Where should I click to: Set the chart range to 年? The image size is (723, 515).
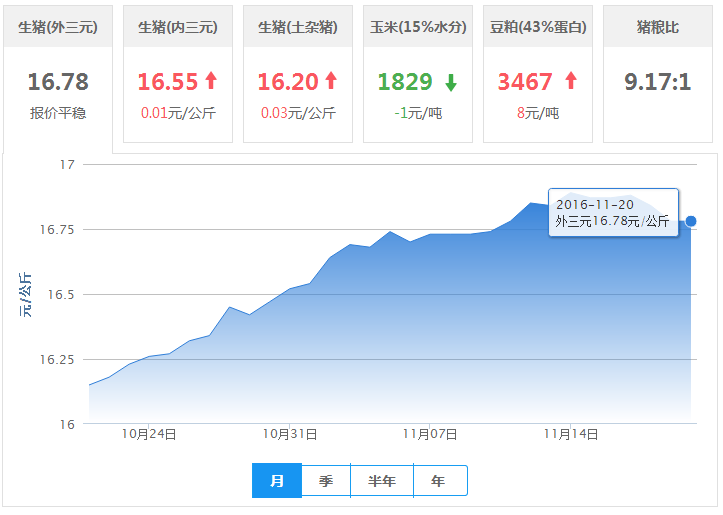(439, 481)
